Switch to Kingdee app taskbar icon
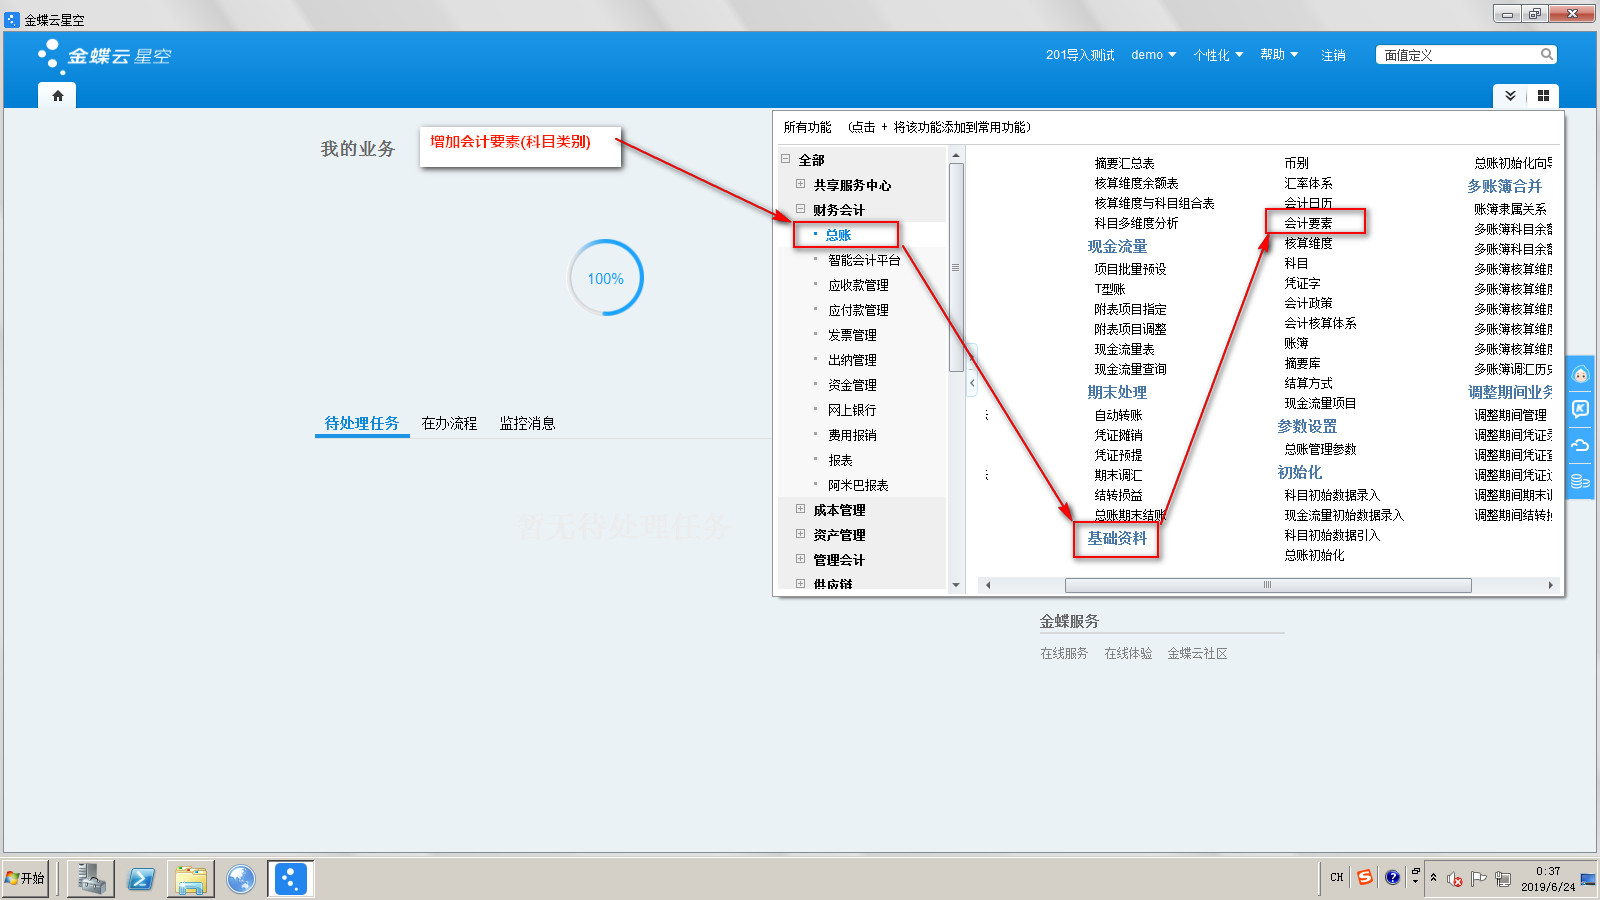The image size is (1600, 900). pos(291,879)
